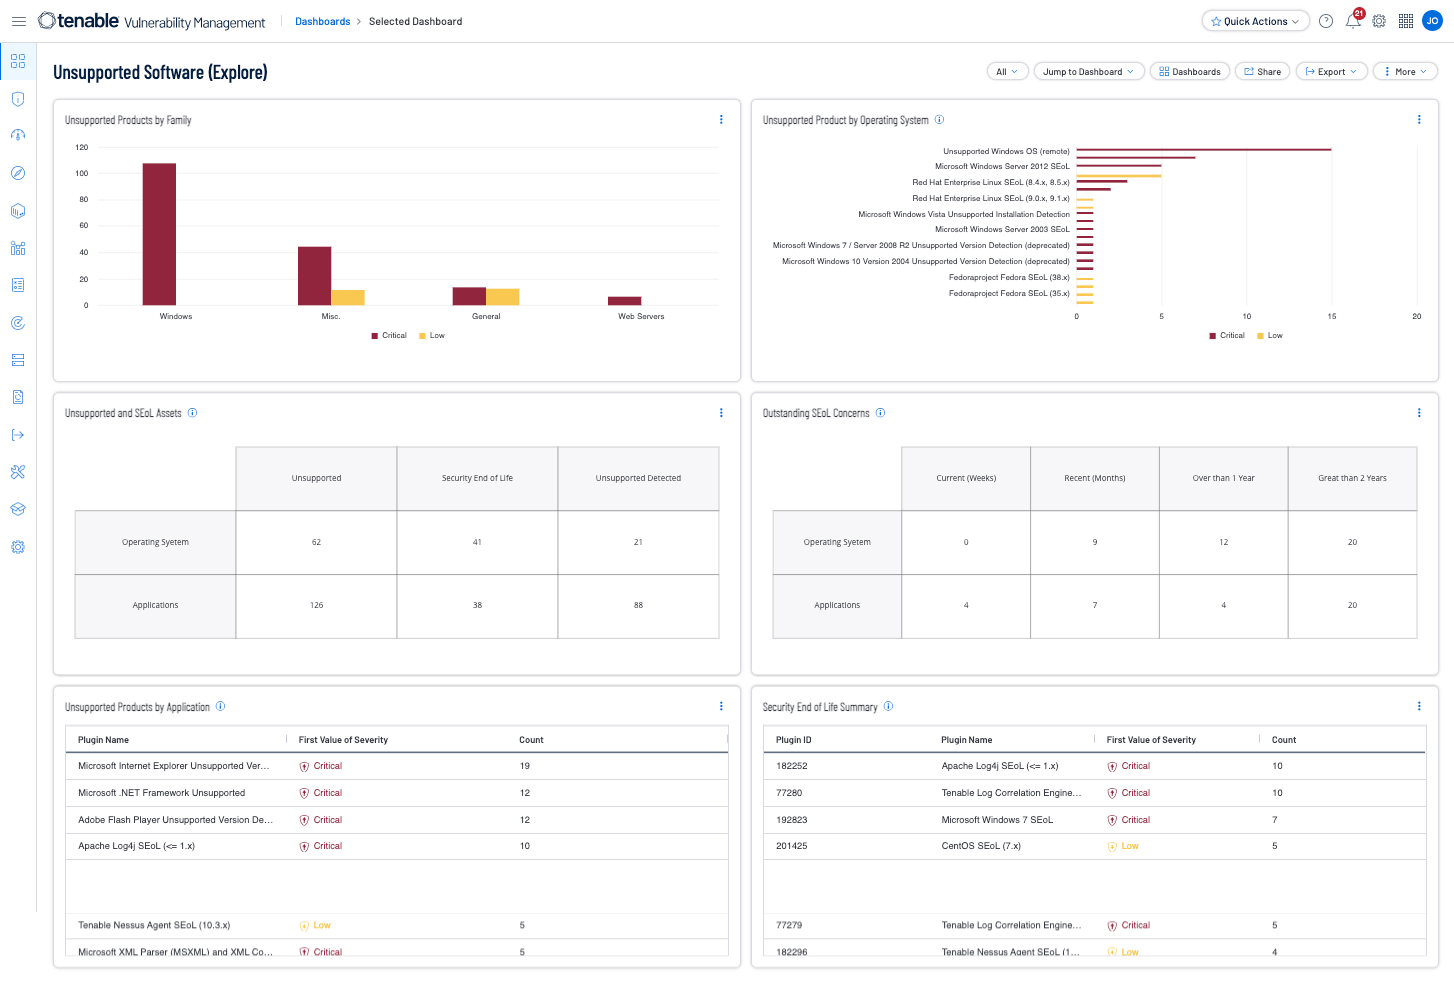Click the Share button
The width and height of the screenshot is (1454, 985).
1262,71
